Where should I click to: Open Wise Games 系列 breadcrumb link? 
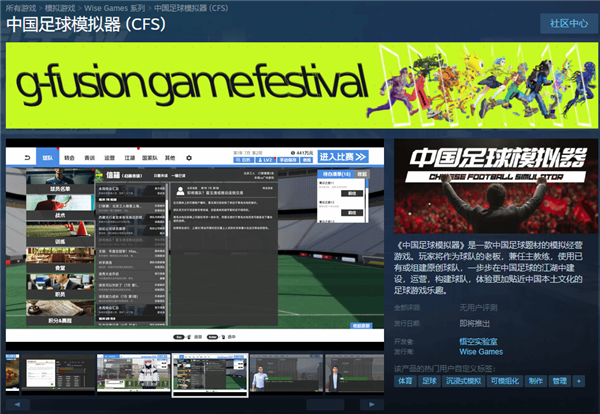pos(124,6)
